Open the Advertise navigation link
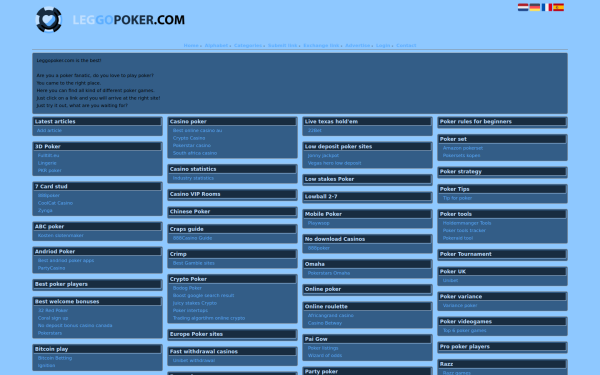This screenshot has width=600, height=375. coord(357,46)
